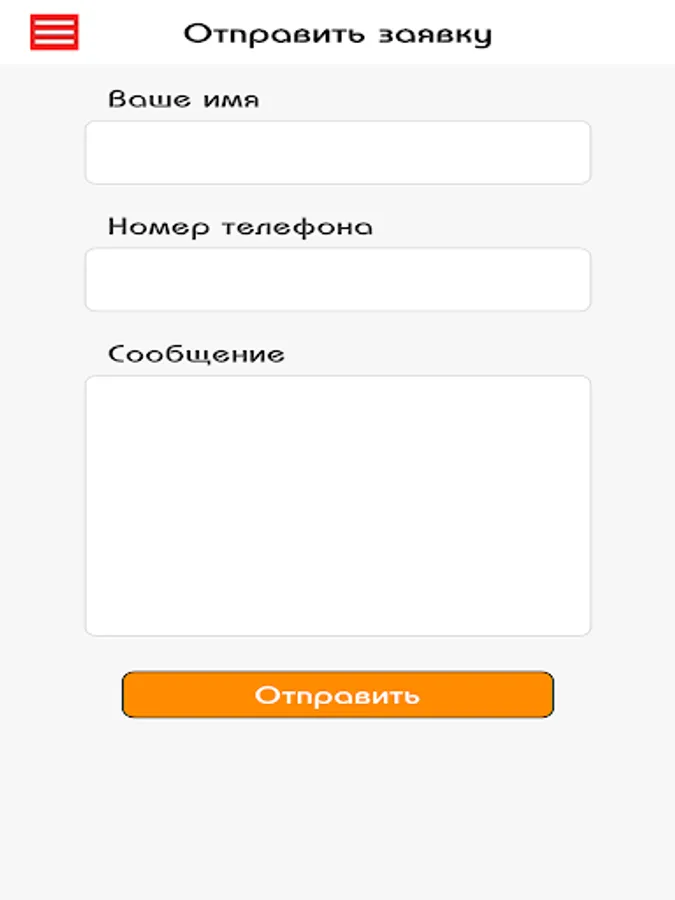The image size is (675, 900).
Task: Click the word "имя" above first field
Action: 231,100
